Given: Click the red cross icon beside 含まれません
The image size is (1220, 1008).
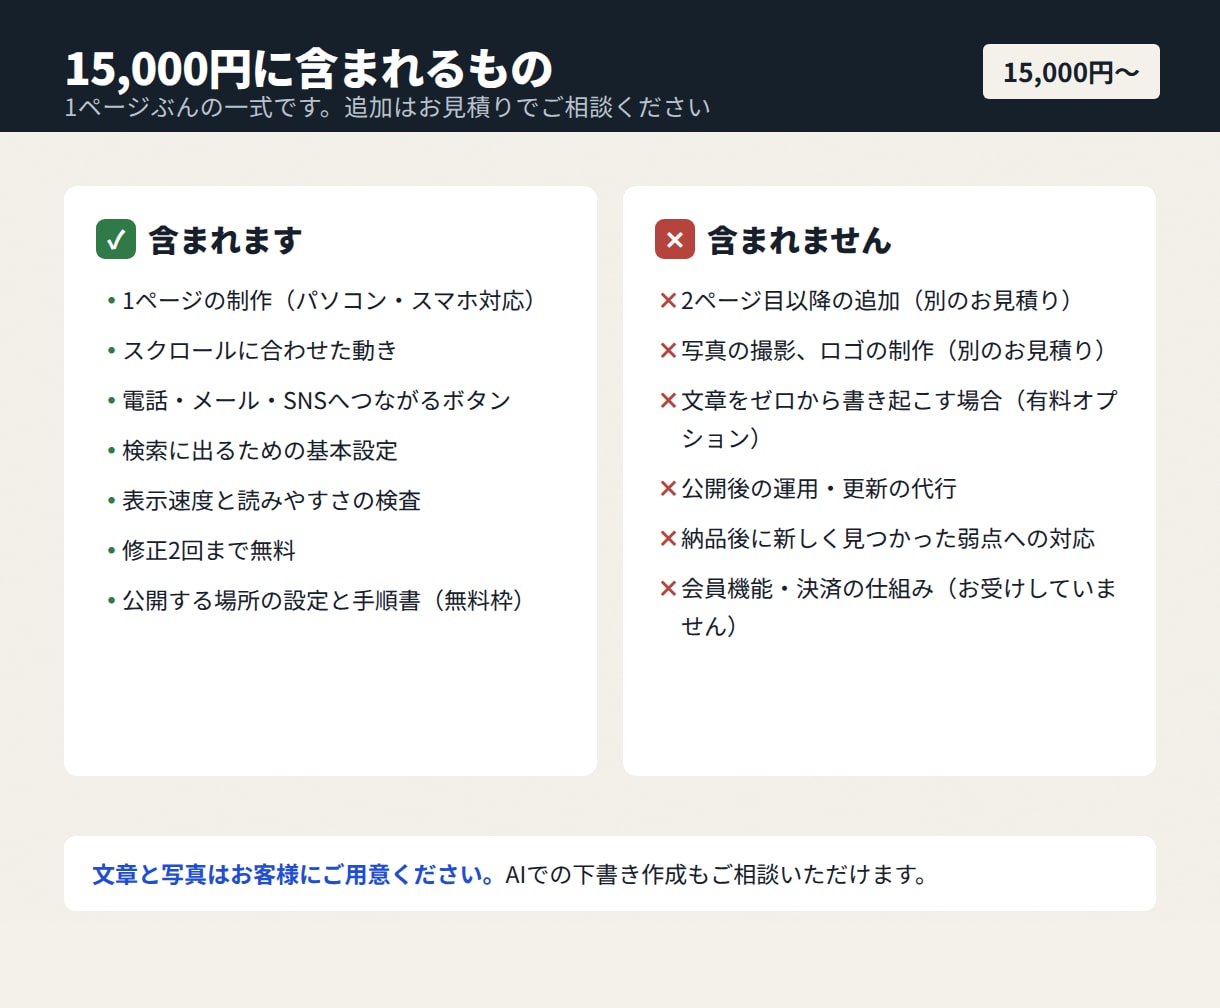Looking at the screenshot, I should coord(675,239).
